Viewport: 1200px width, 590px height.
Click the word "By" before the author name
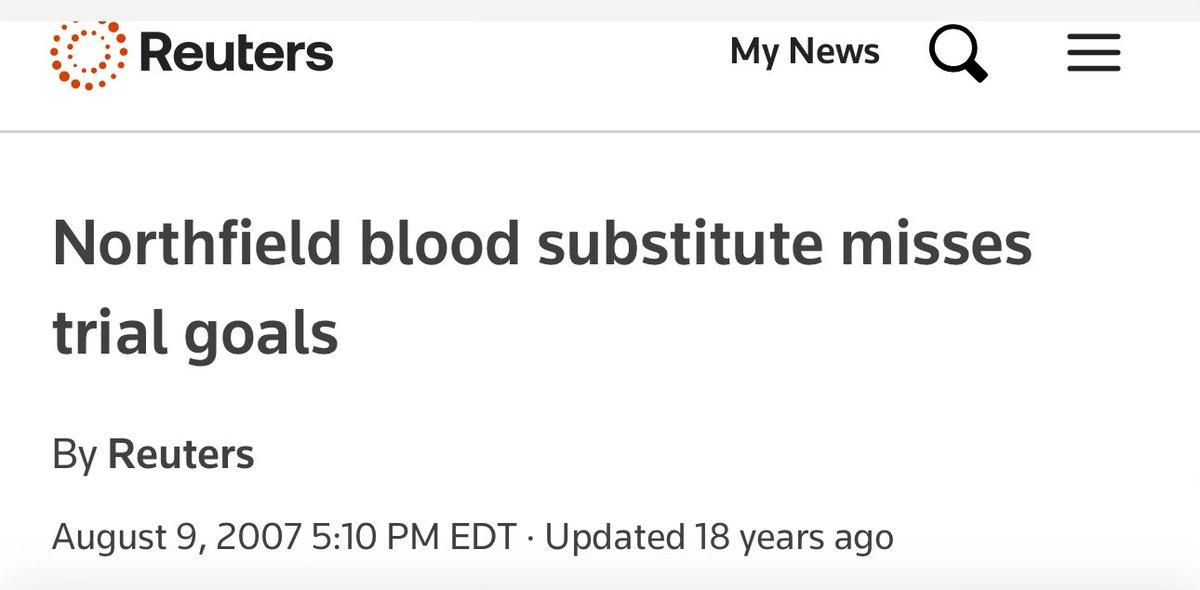click(74, 455)
